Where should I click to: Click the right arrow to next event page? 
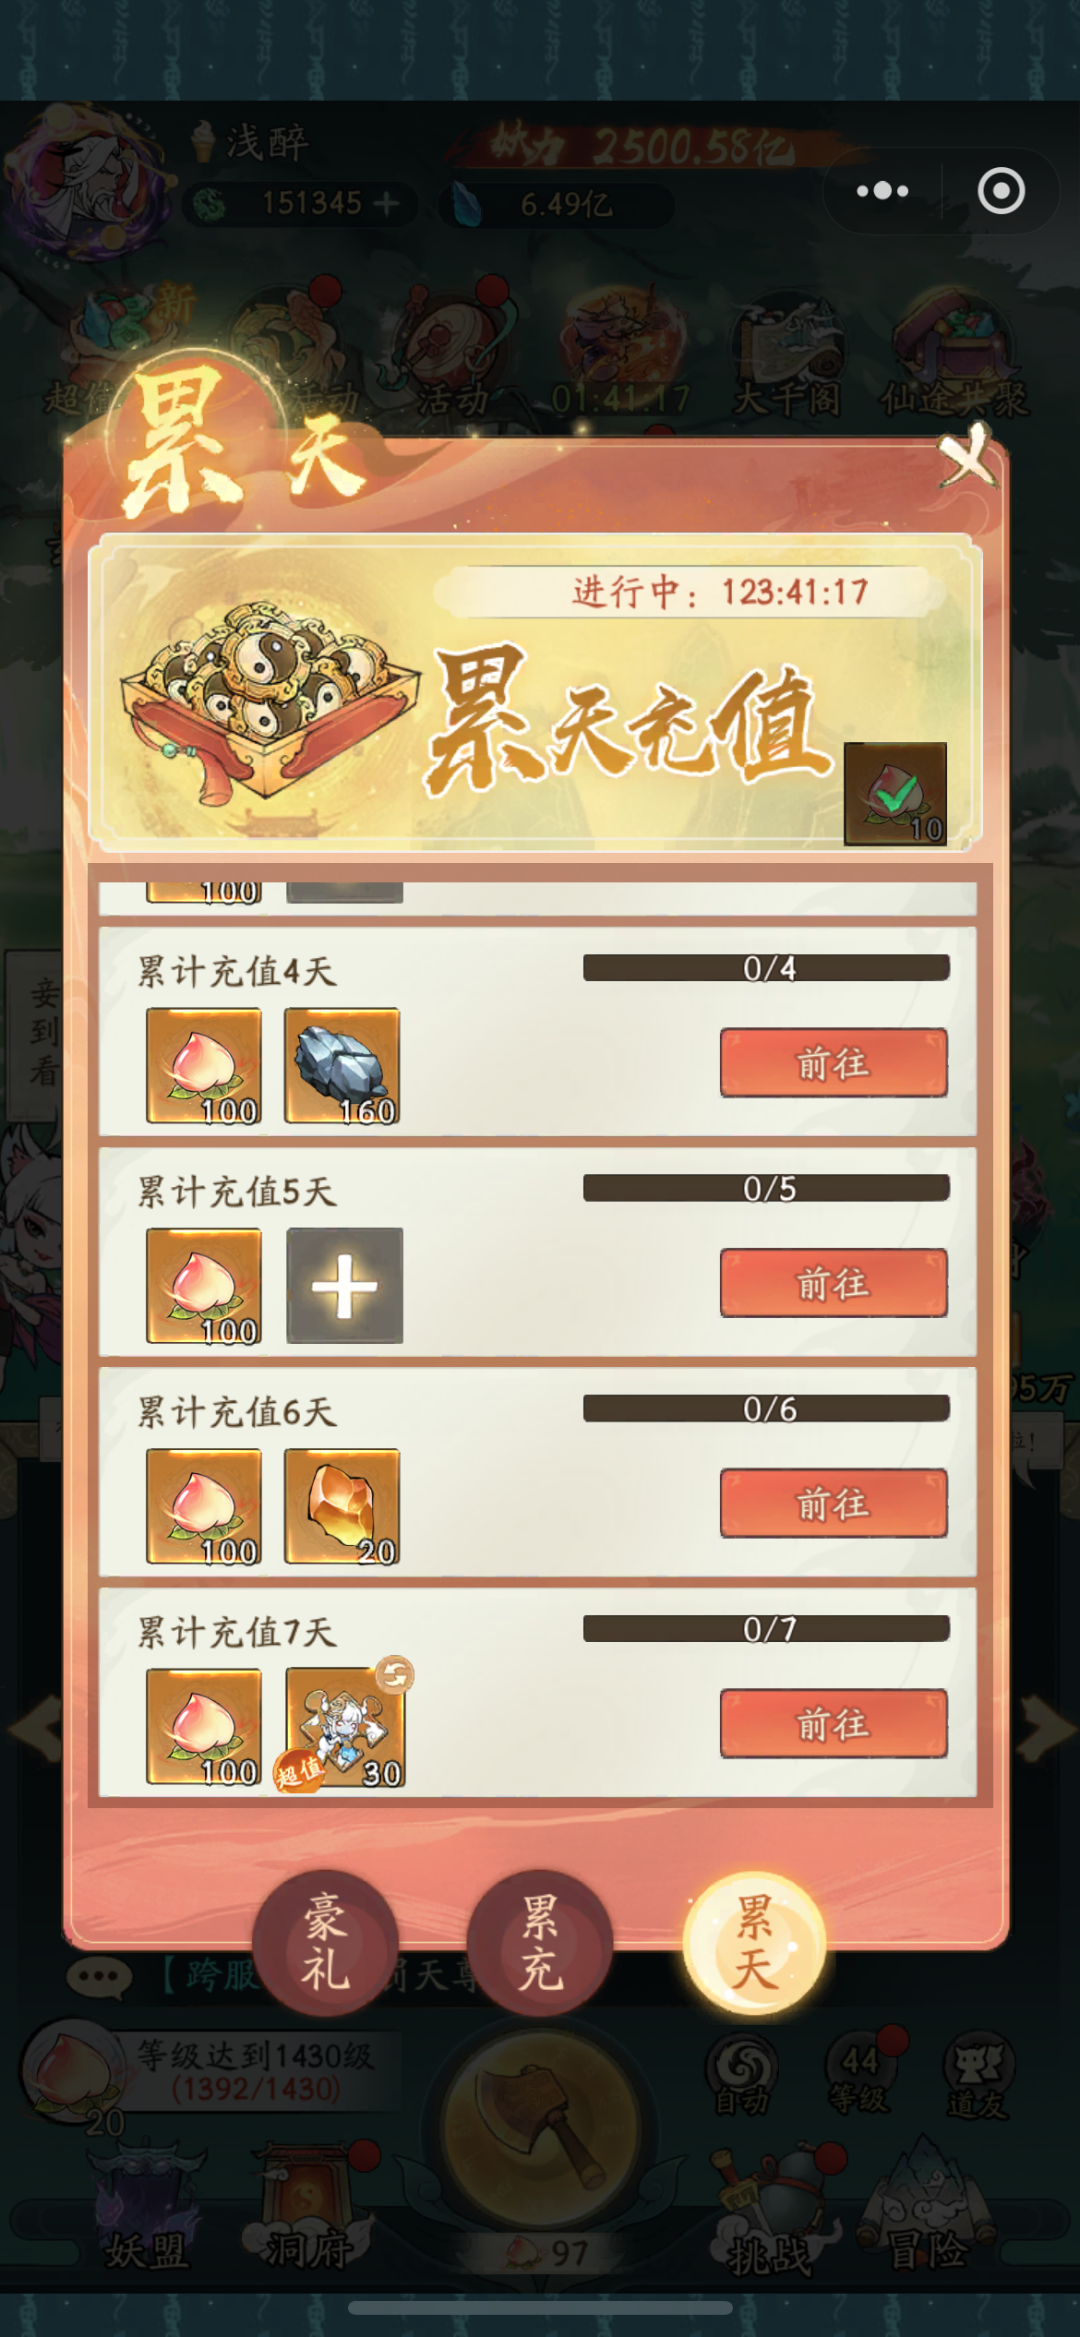pos(1045,1729)
